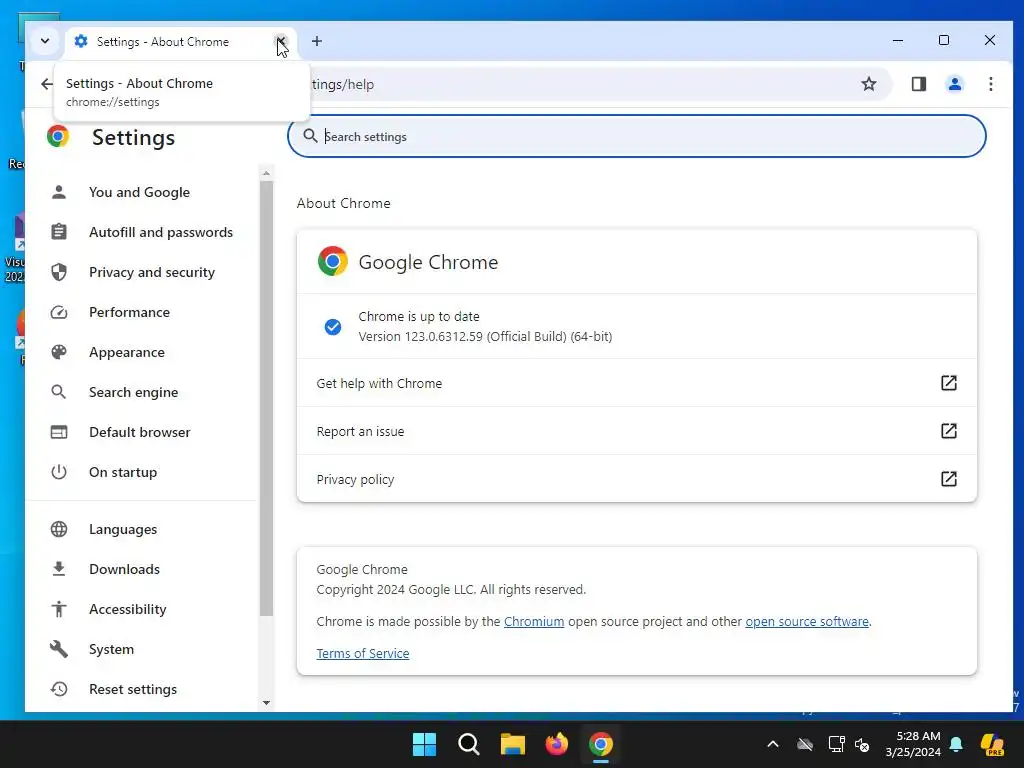Click the globe icon beside Languages
Viewport: 1024px width, 768px height.
[59, 529]
